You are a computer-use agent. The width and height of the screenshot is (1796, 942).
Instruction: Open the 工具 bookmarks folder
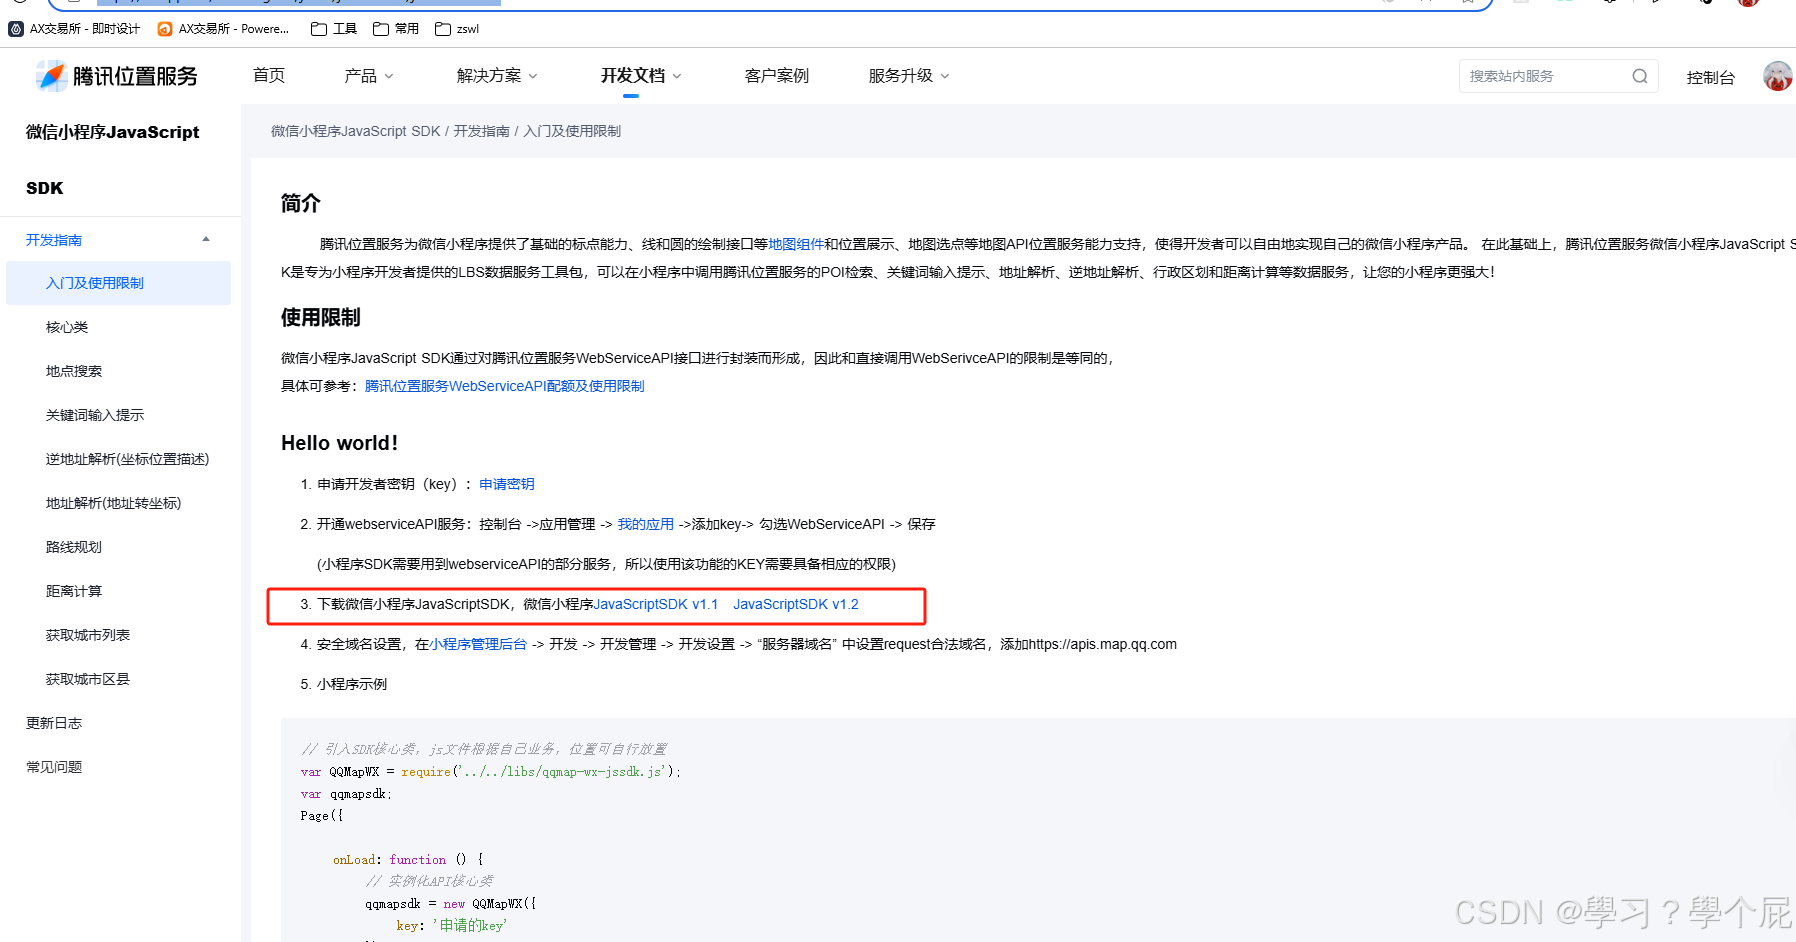coord(332,29)
